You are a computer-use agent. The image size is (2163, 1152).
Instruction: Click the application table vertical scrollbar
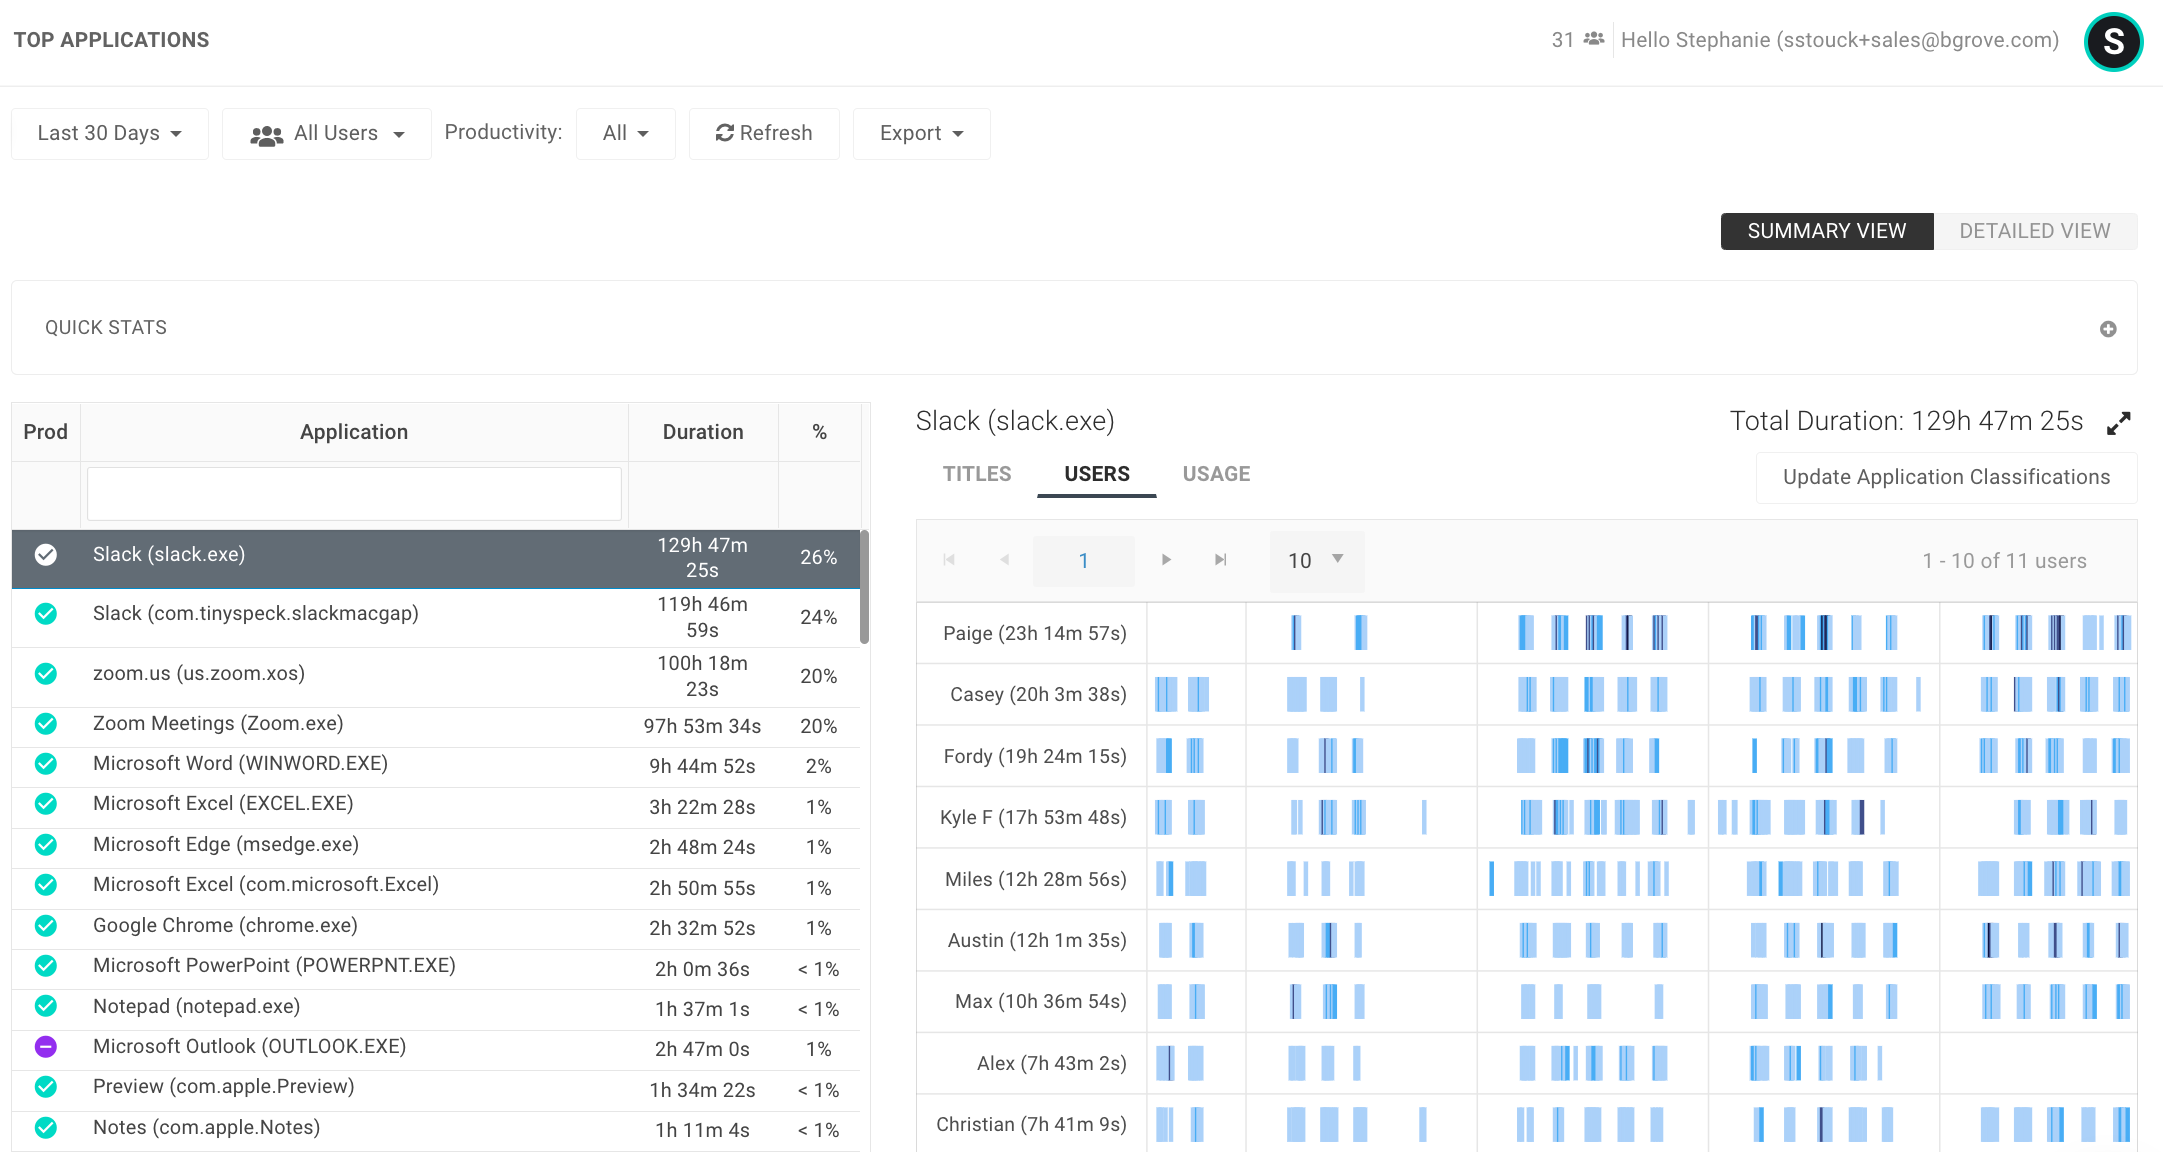point(865,588)
